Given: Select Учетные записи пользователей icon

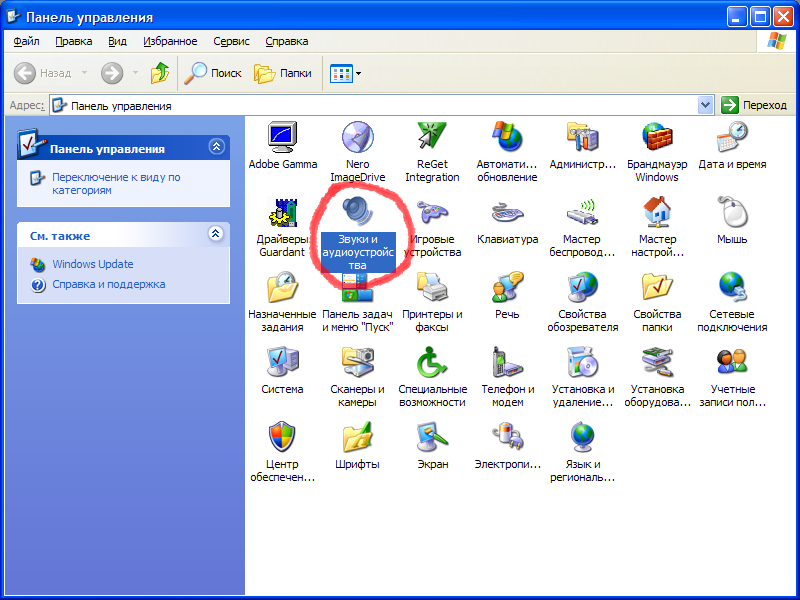Looking at the screenshot, I should [x=732, y=362].
